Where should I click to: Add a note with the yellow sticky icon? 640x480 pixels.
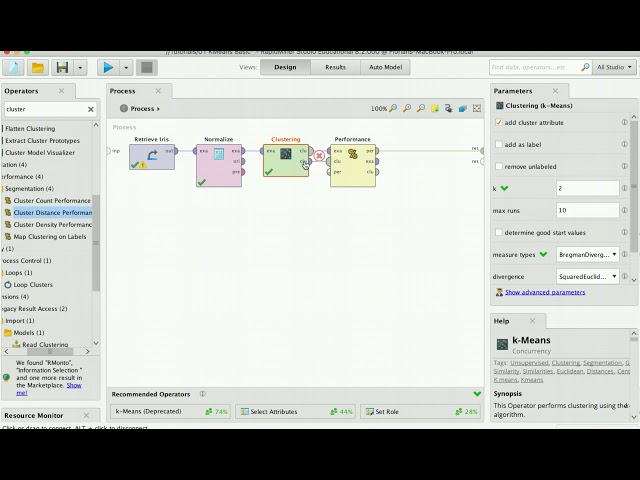[435, 108]
